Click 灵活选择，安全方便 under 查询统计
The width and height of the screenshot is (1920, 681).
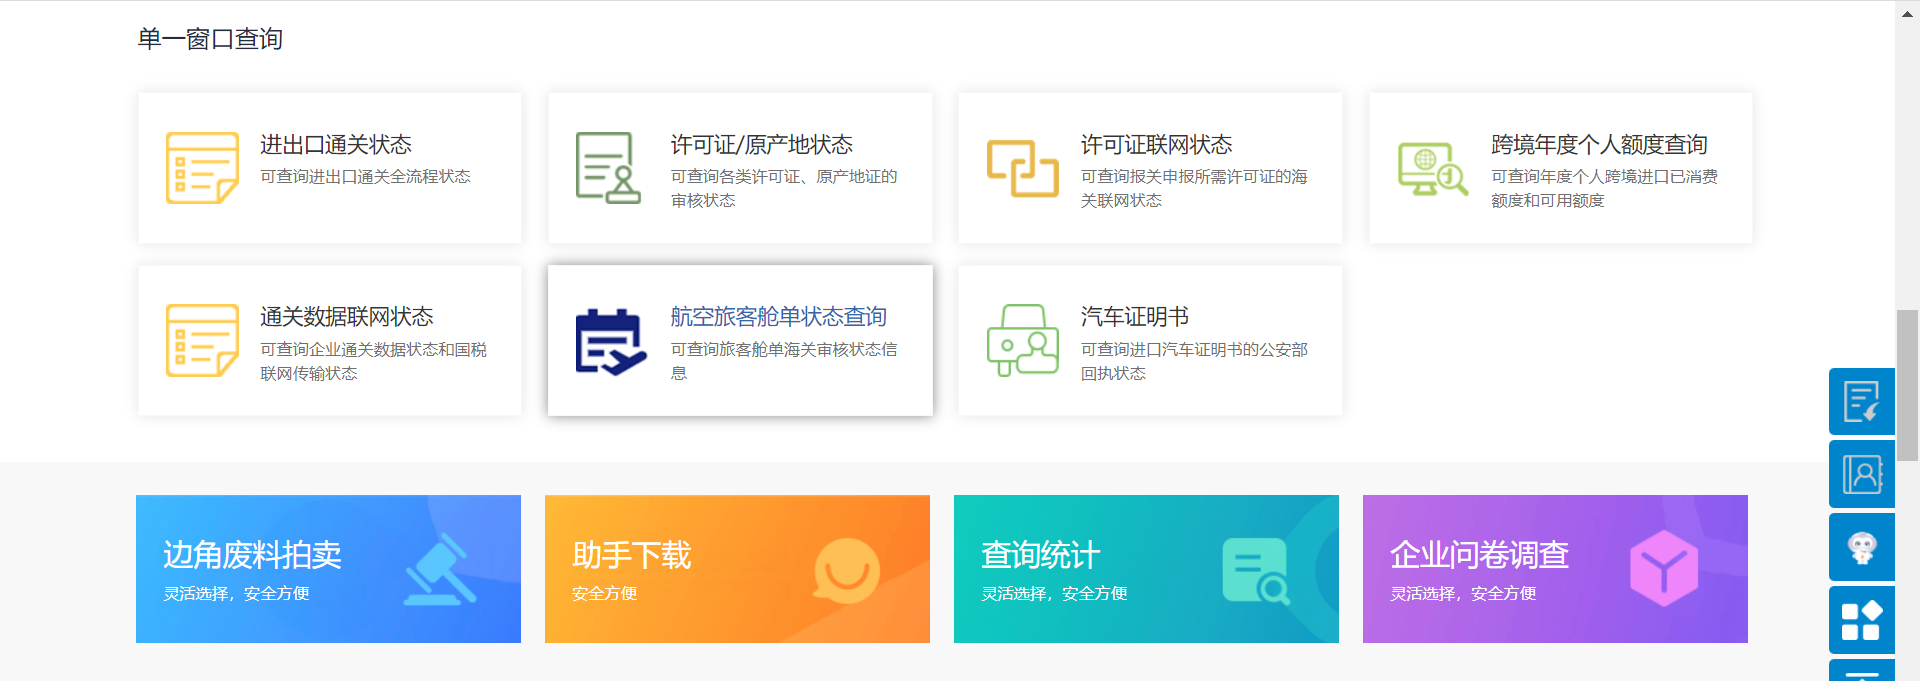tap(1054, 593)
